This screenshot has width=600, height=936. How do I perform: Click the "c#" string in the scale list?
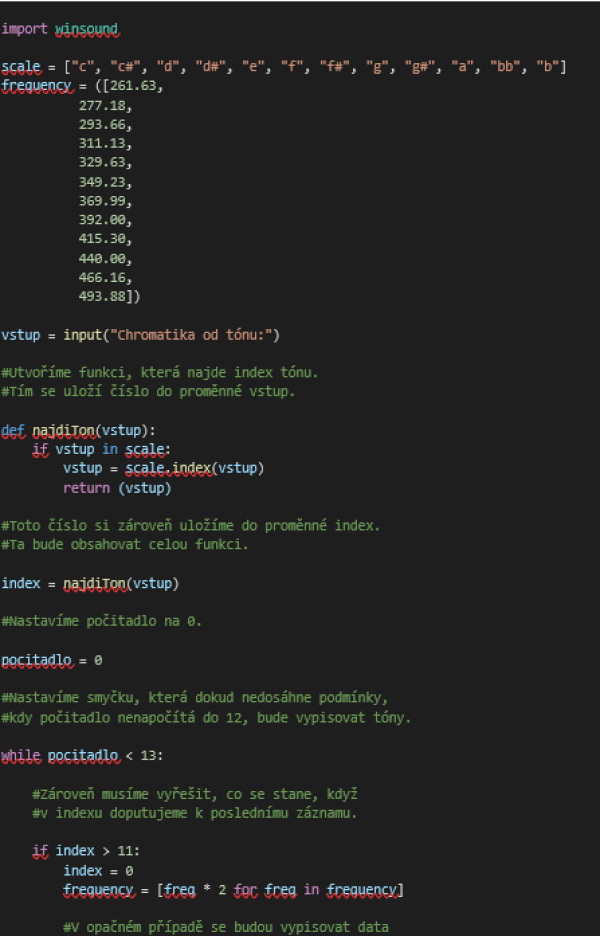point(129,67)
